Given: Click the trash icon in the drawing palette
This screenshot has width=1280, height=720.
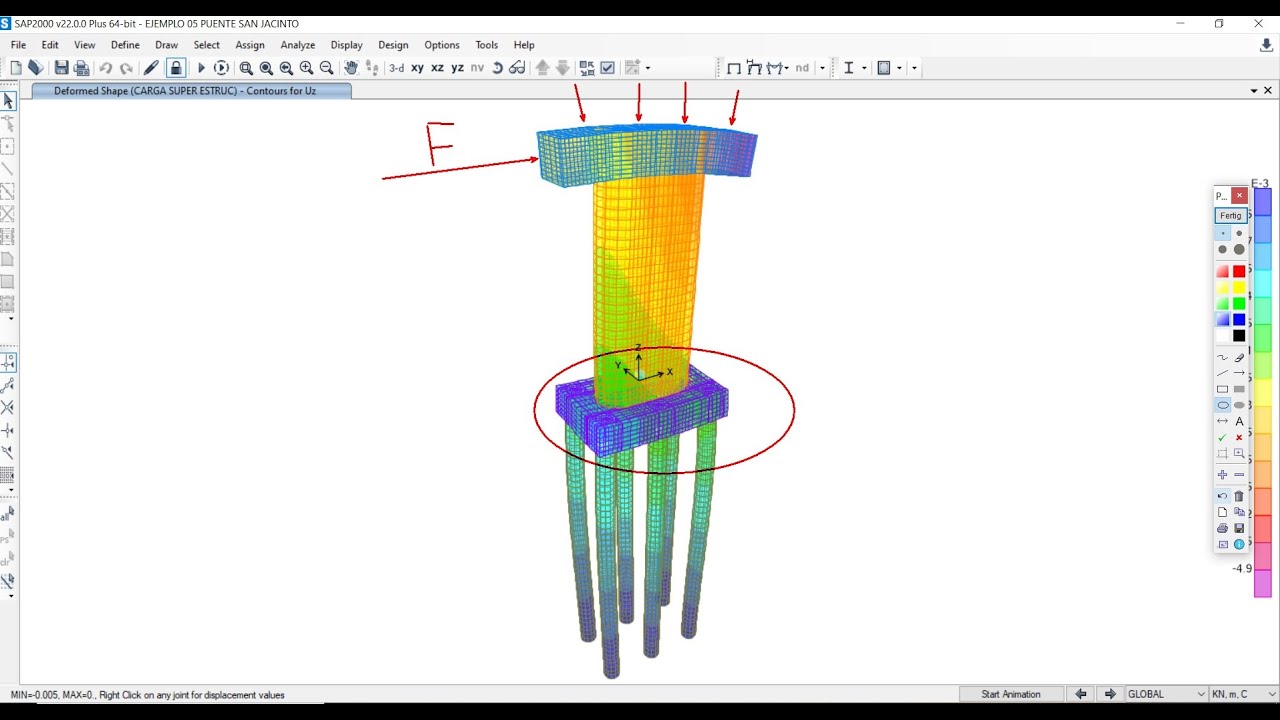Looking at the screenshot, I should [1239, 496].
